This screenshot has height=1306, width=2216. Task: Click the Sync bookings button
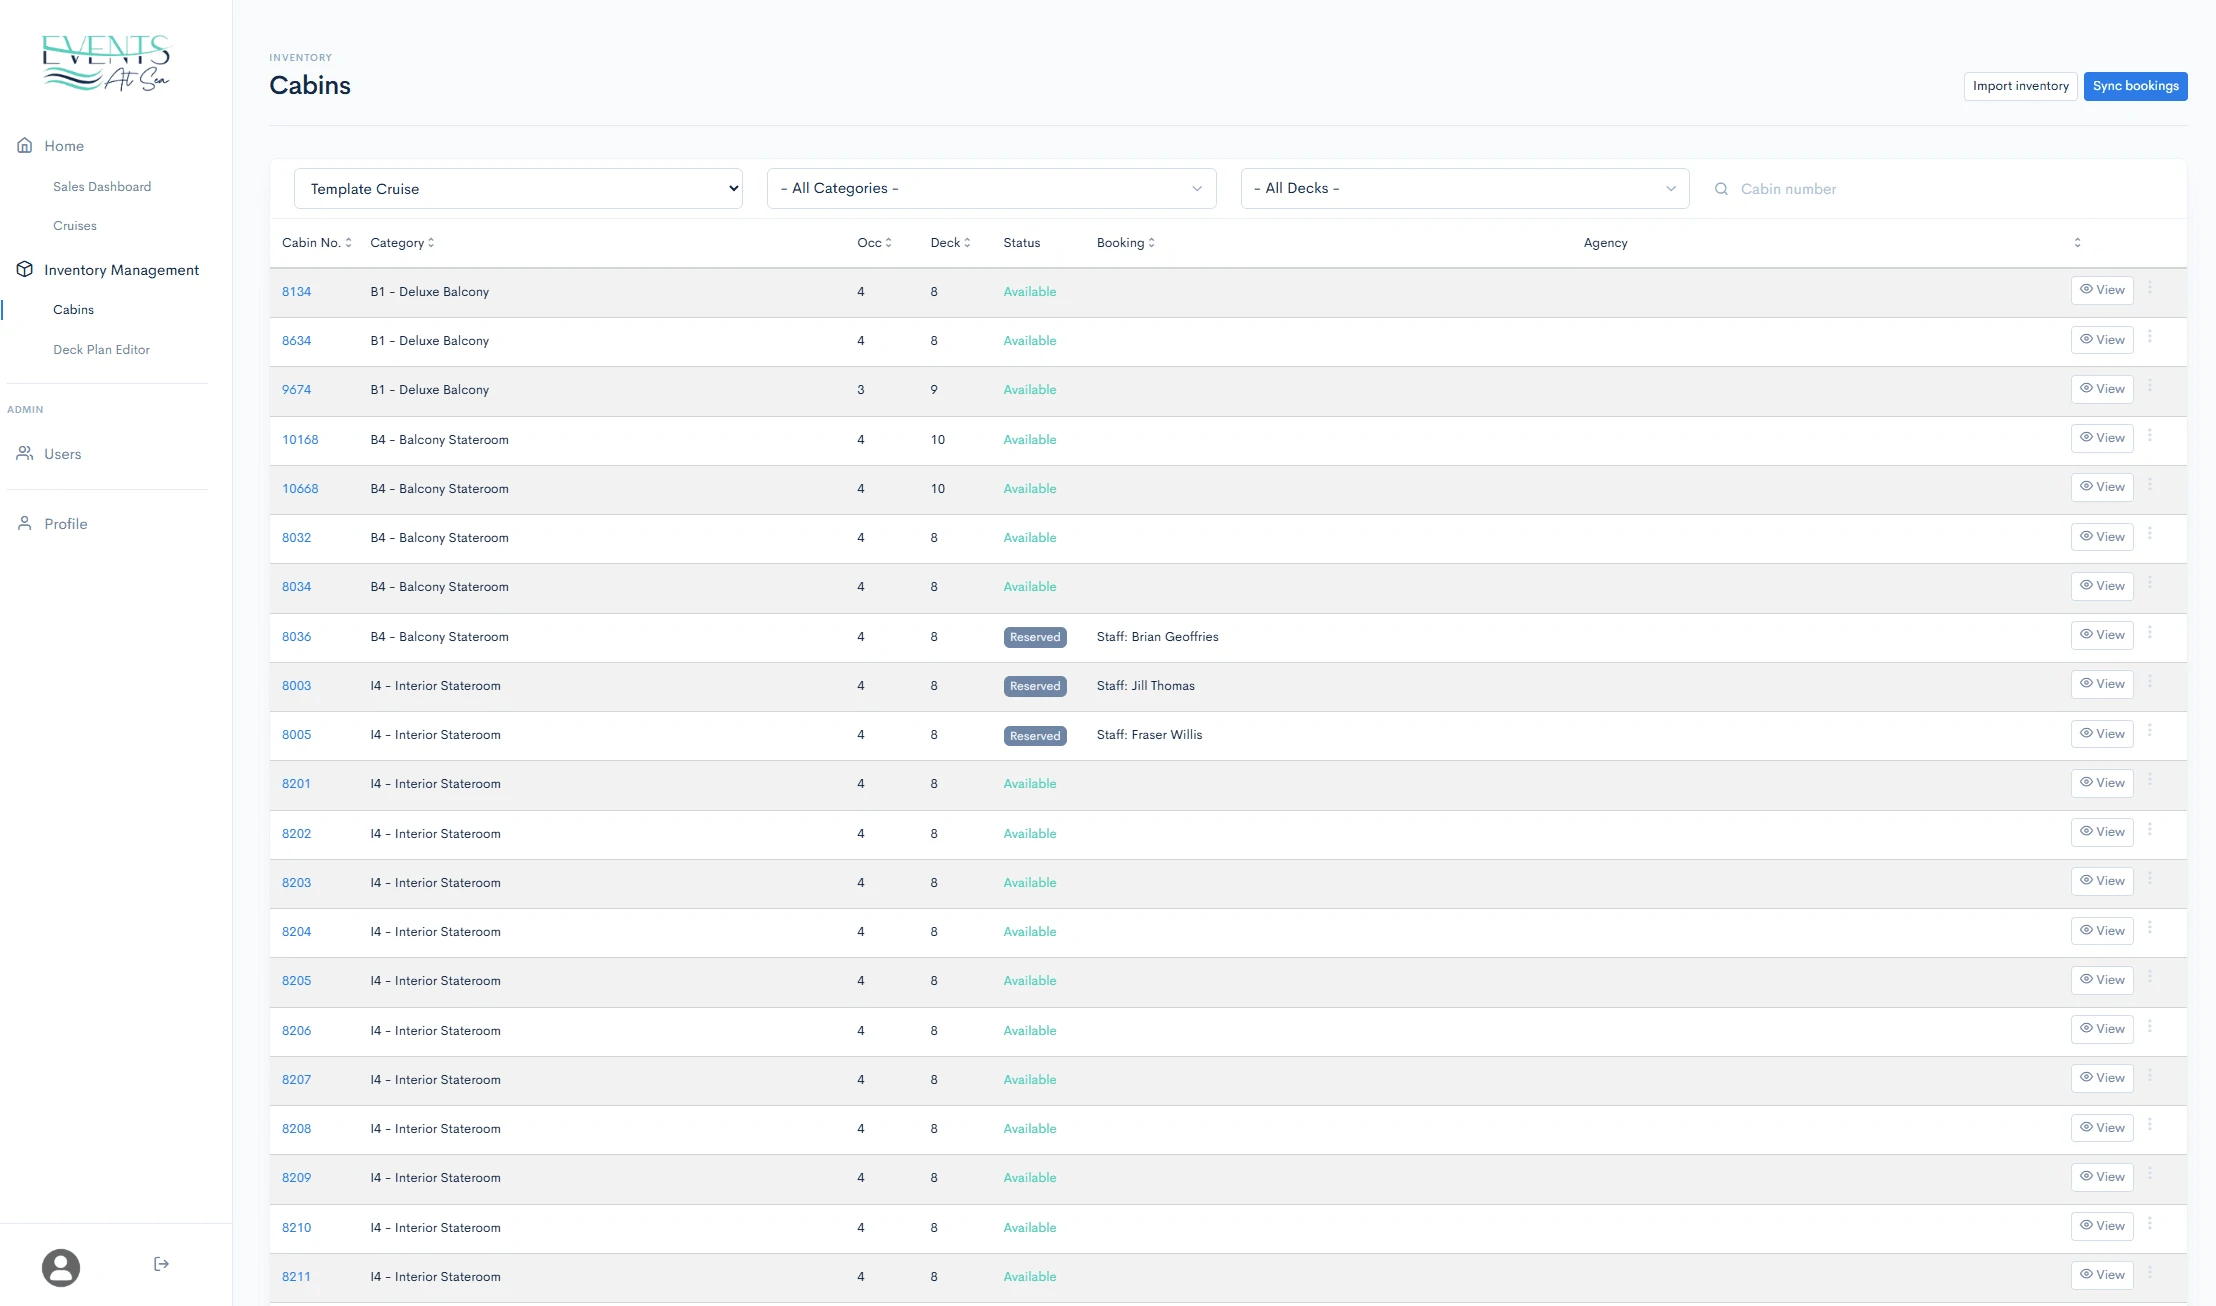click(2135, 86)
